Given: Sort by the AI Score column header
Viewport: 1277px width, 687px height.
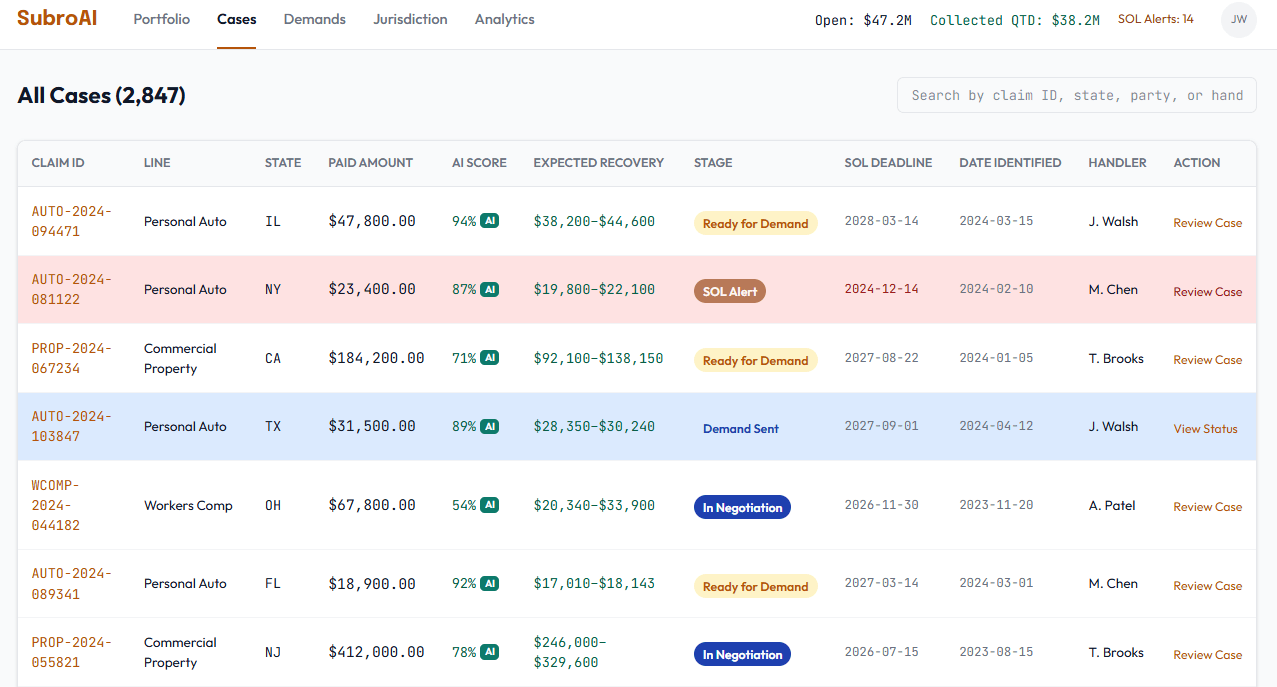Looking at the screenshot, I should (479, 162).
